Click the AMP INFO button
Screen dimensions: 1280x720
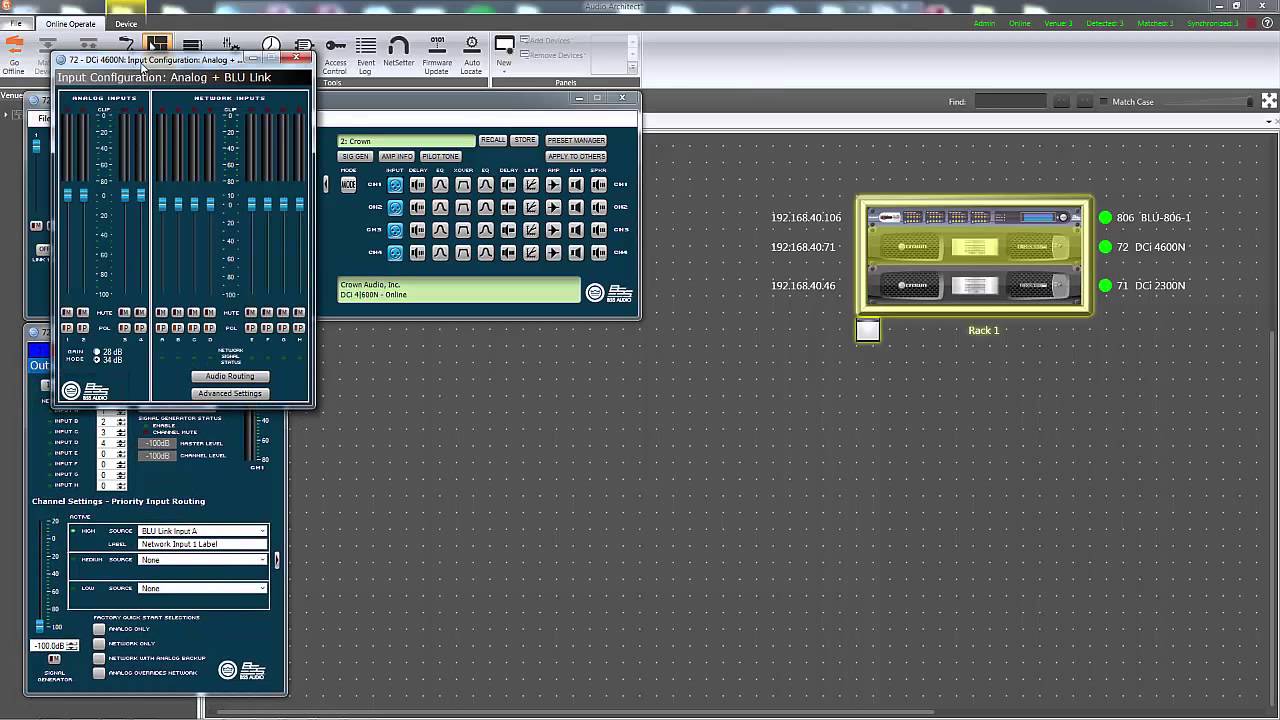click(396, 156)
